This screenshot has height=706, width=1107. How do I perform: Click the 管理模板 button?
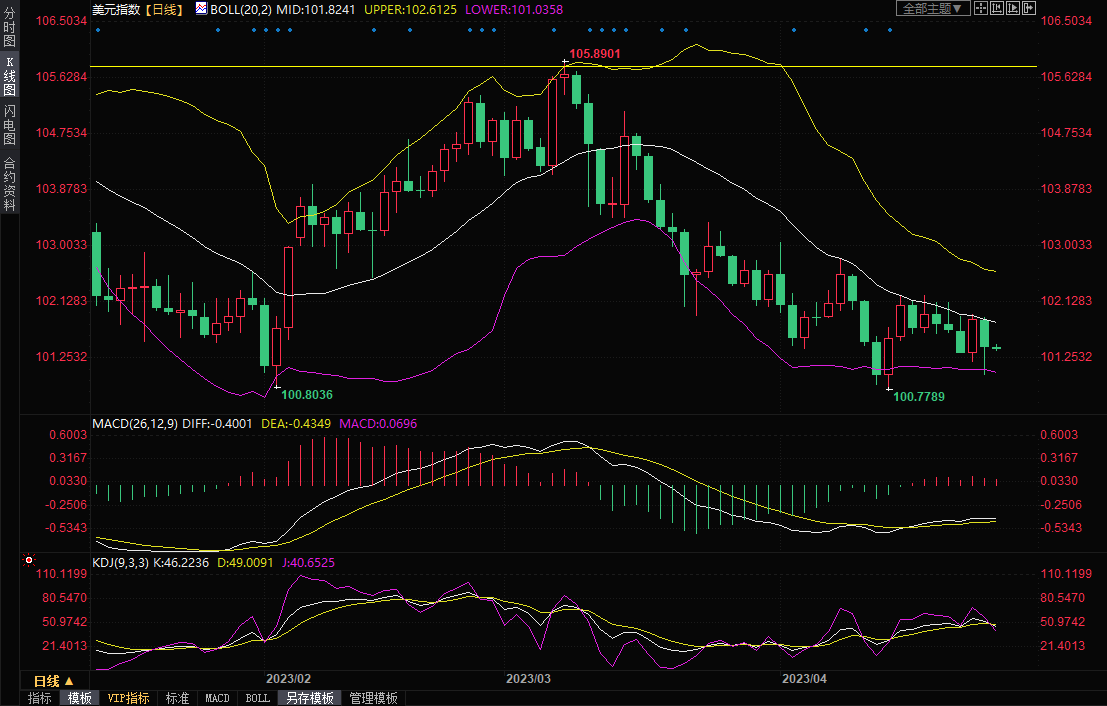pos(373,698)
